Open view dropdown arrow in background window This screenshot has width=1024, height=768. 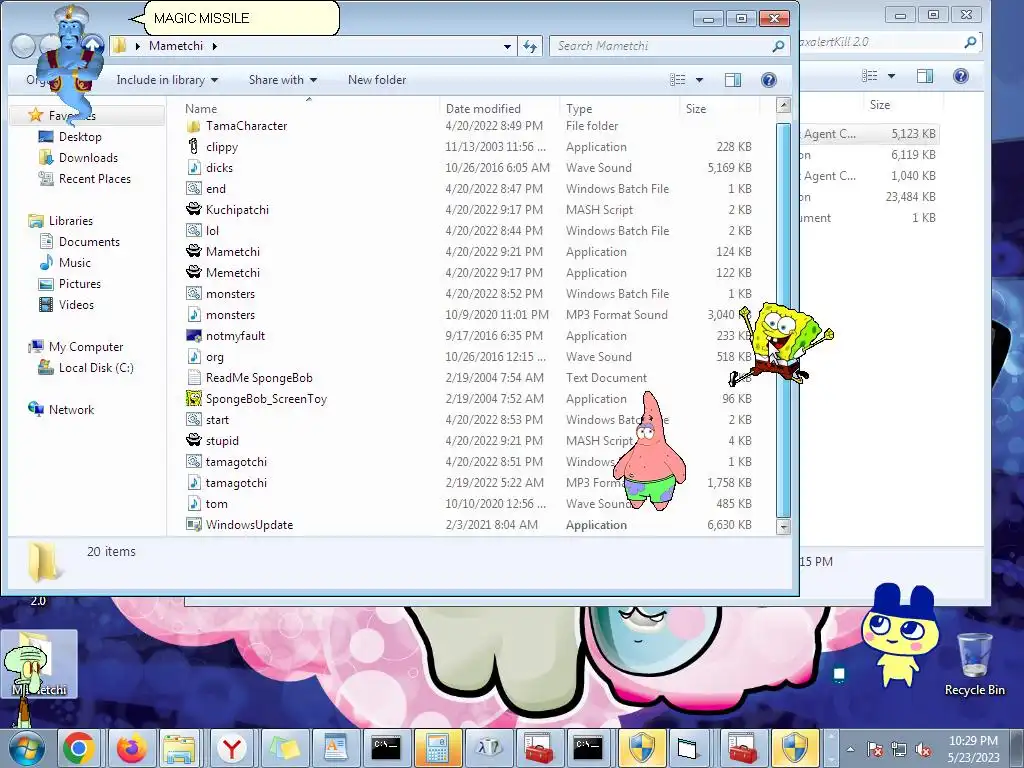pyautogui.click(x=891, y=76)
